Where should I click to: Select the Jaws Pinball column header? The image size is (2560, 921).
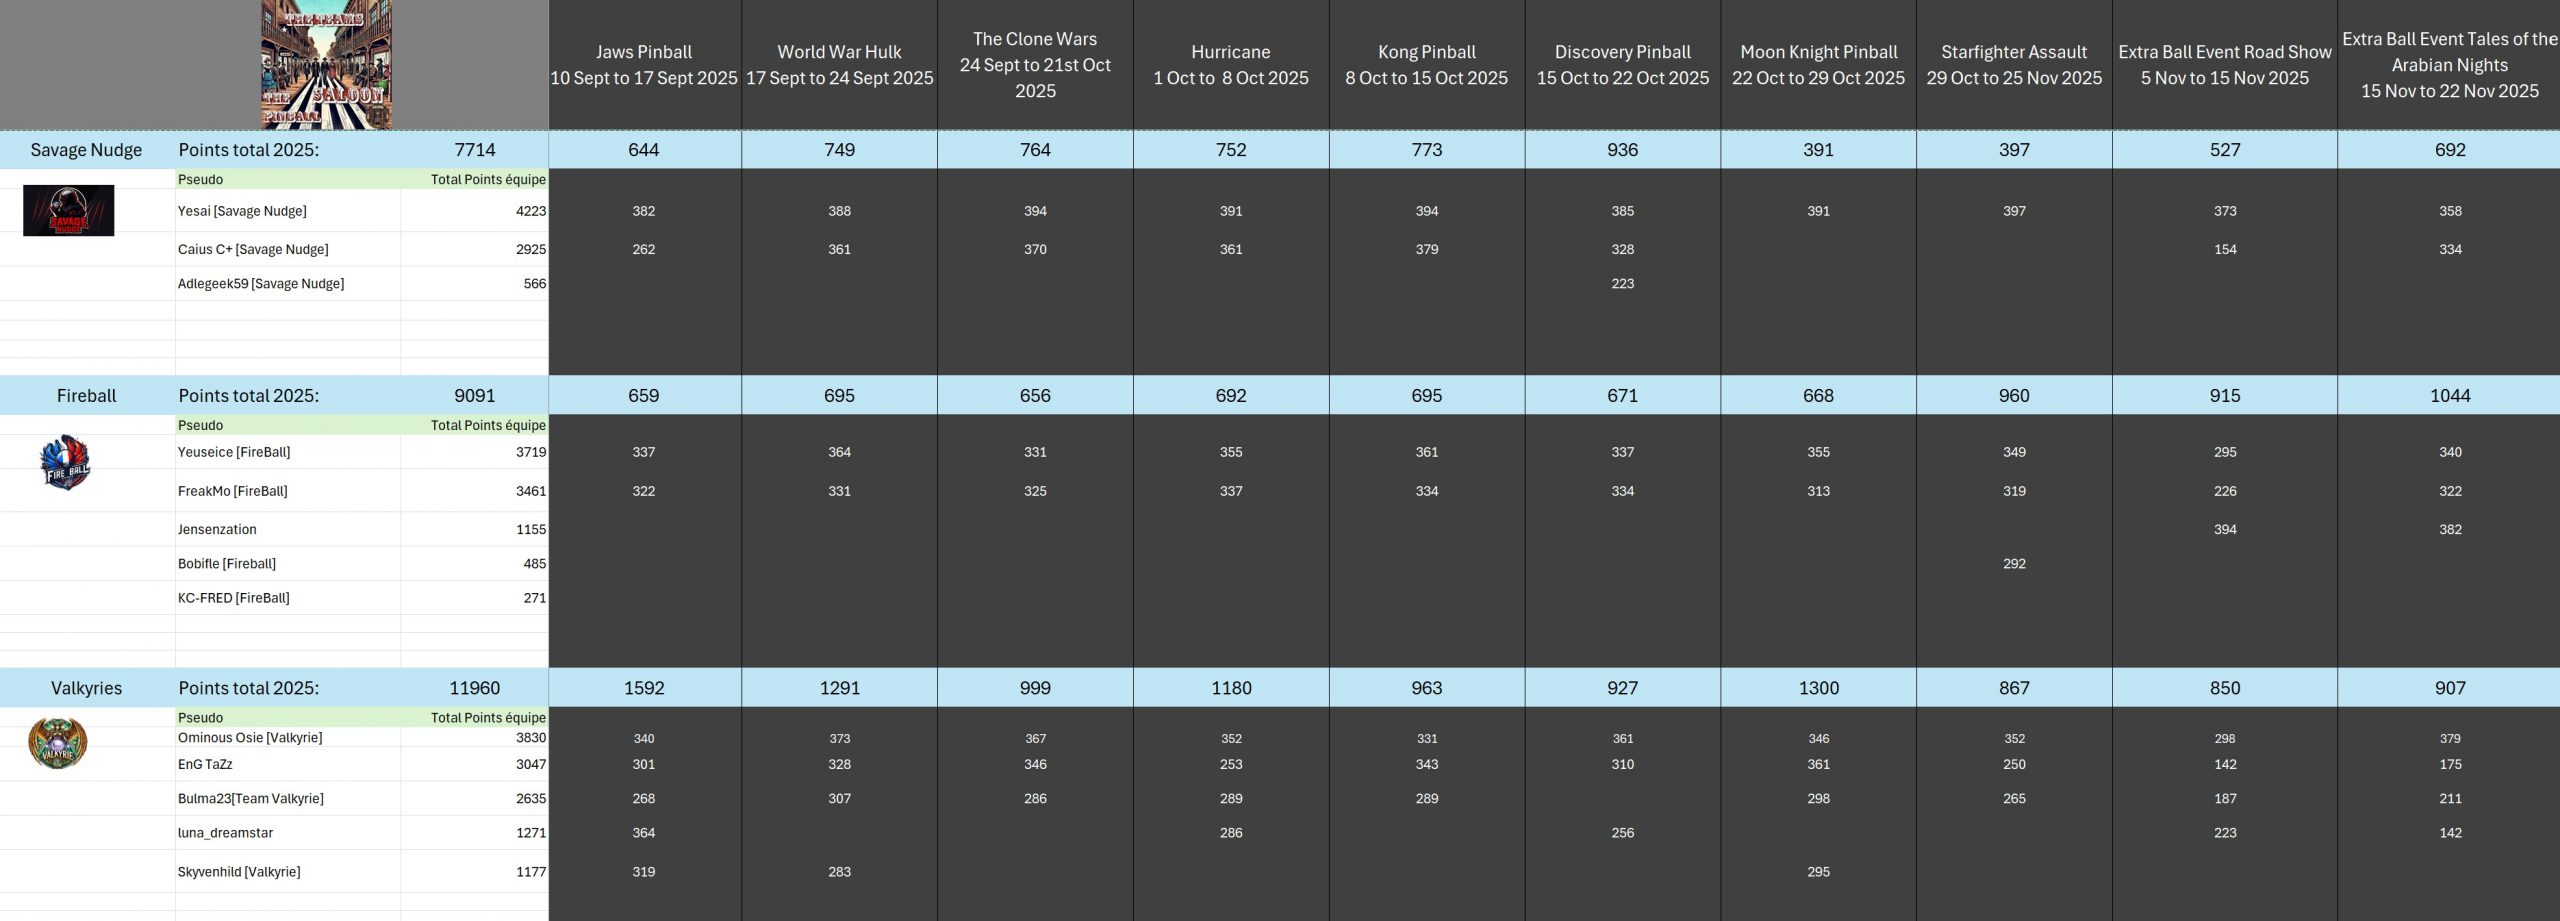(644, 65)
